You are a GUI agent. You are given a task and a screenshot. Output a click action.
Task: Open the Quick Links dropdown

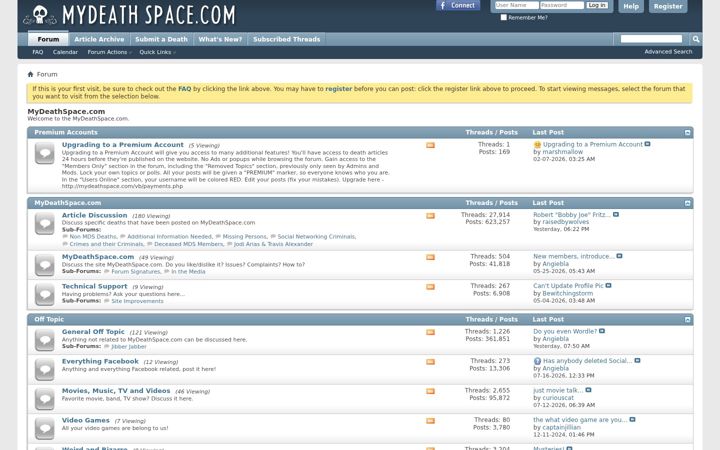click(157, 52)
